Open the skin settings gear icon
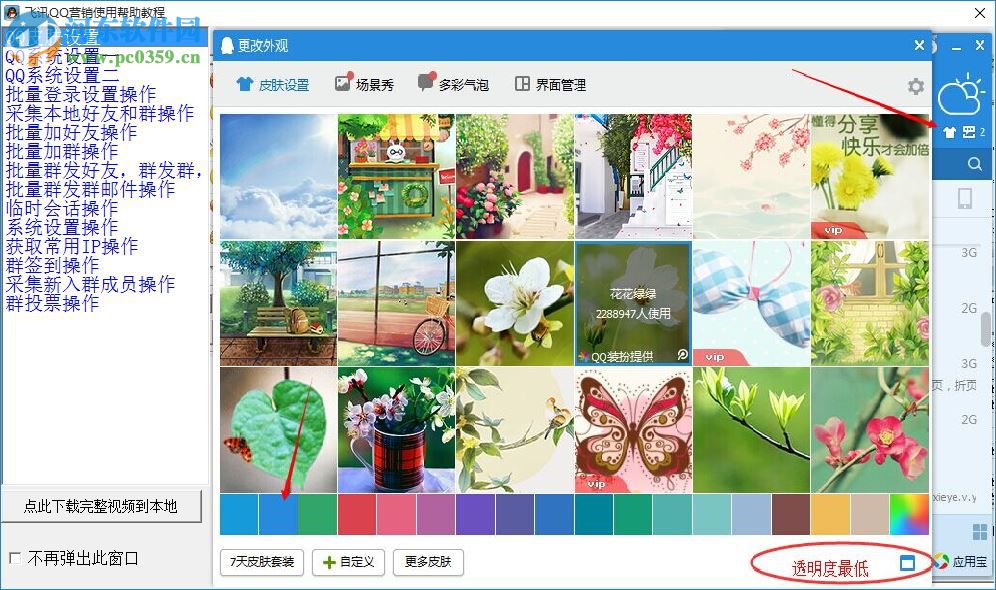This screenshot has height=590, width=996. (x=915, y=86)
